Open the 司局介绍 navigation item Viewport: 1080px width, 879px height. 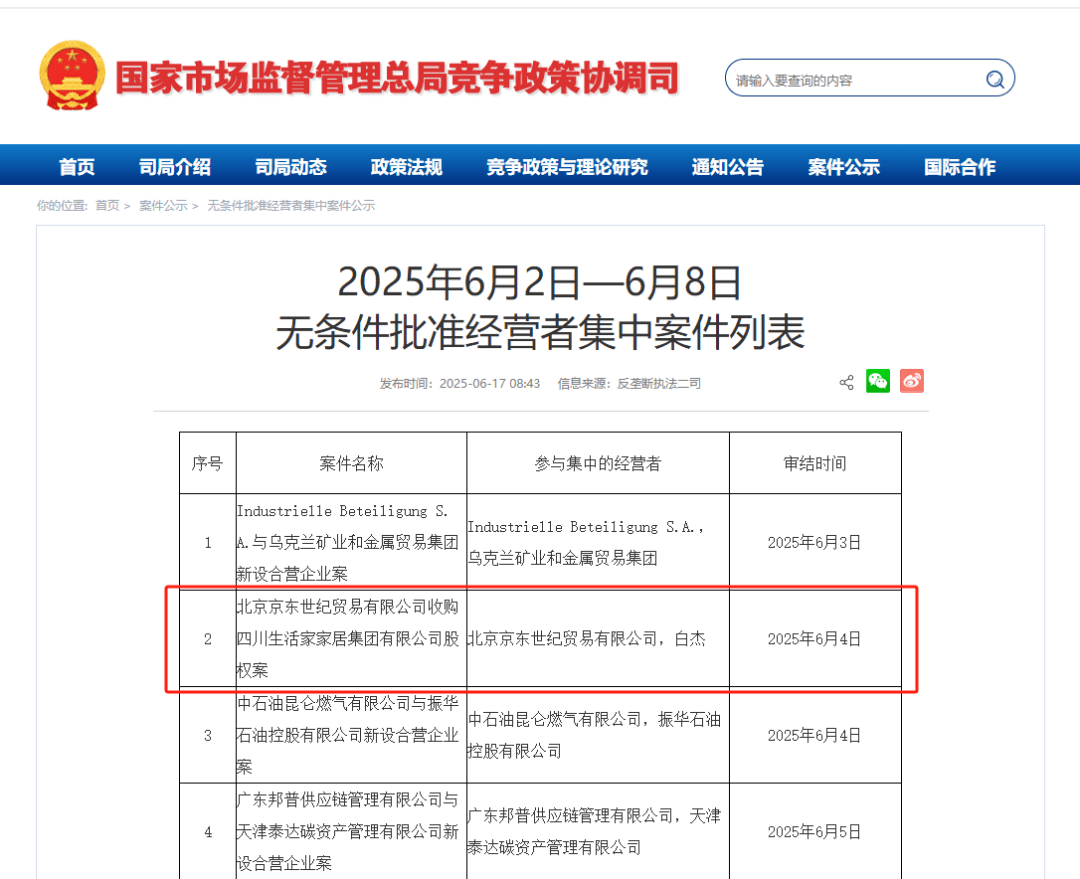point(175,167)
